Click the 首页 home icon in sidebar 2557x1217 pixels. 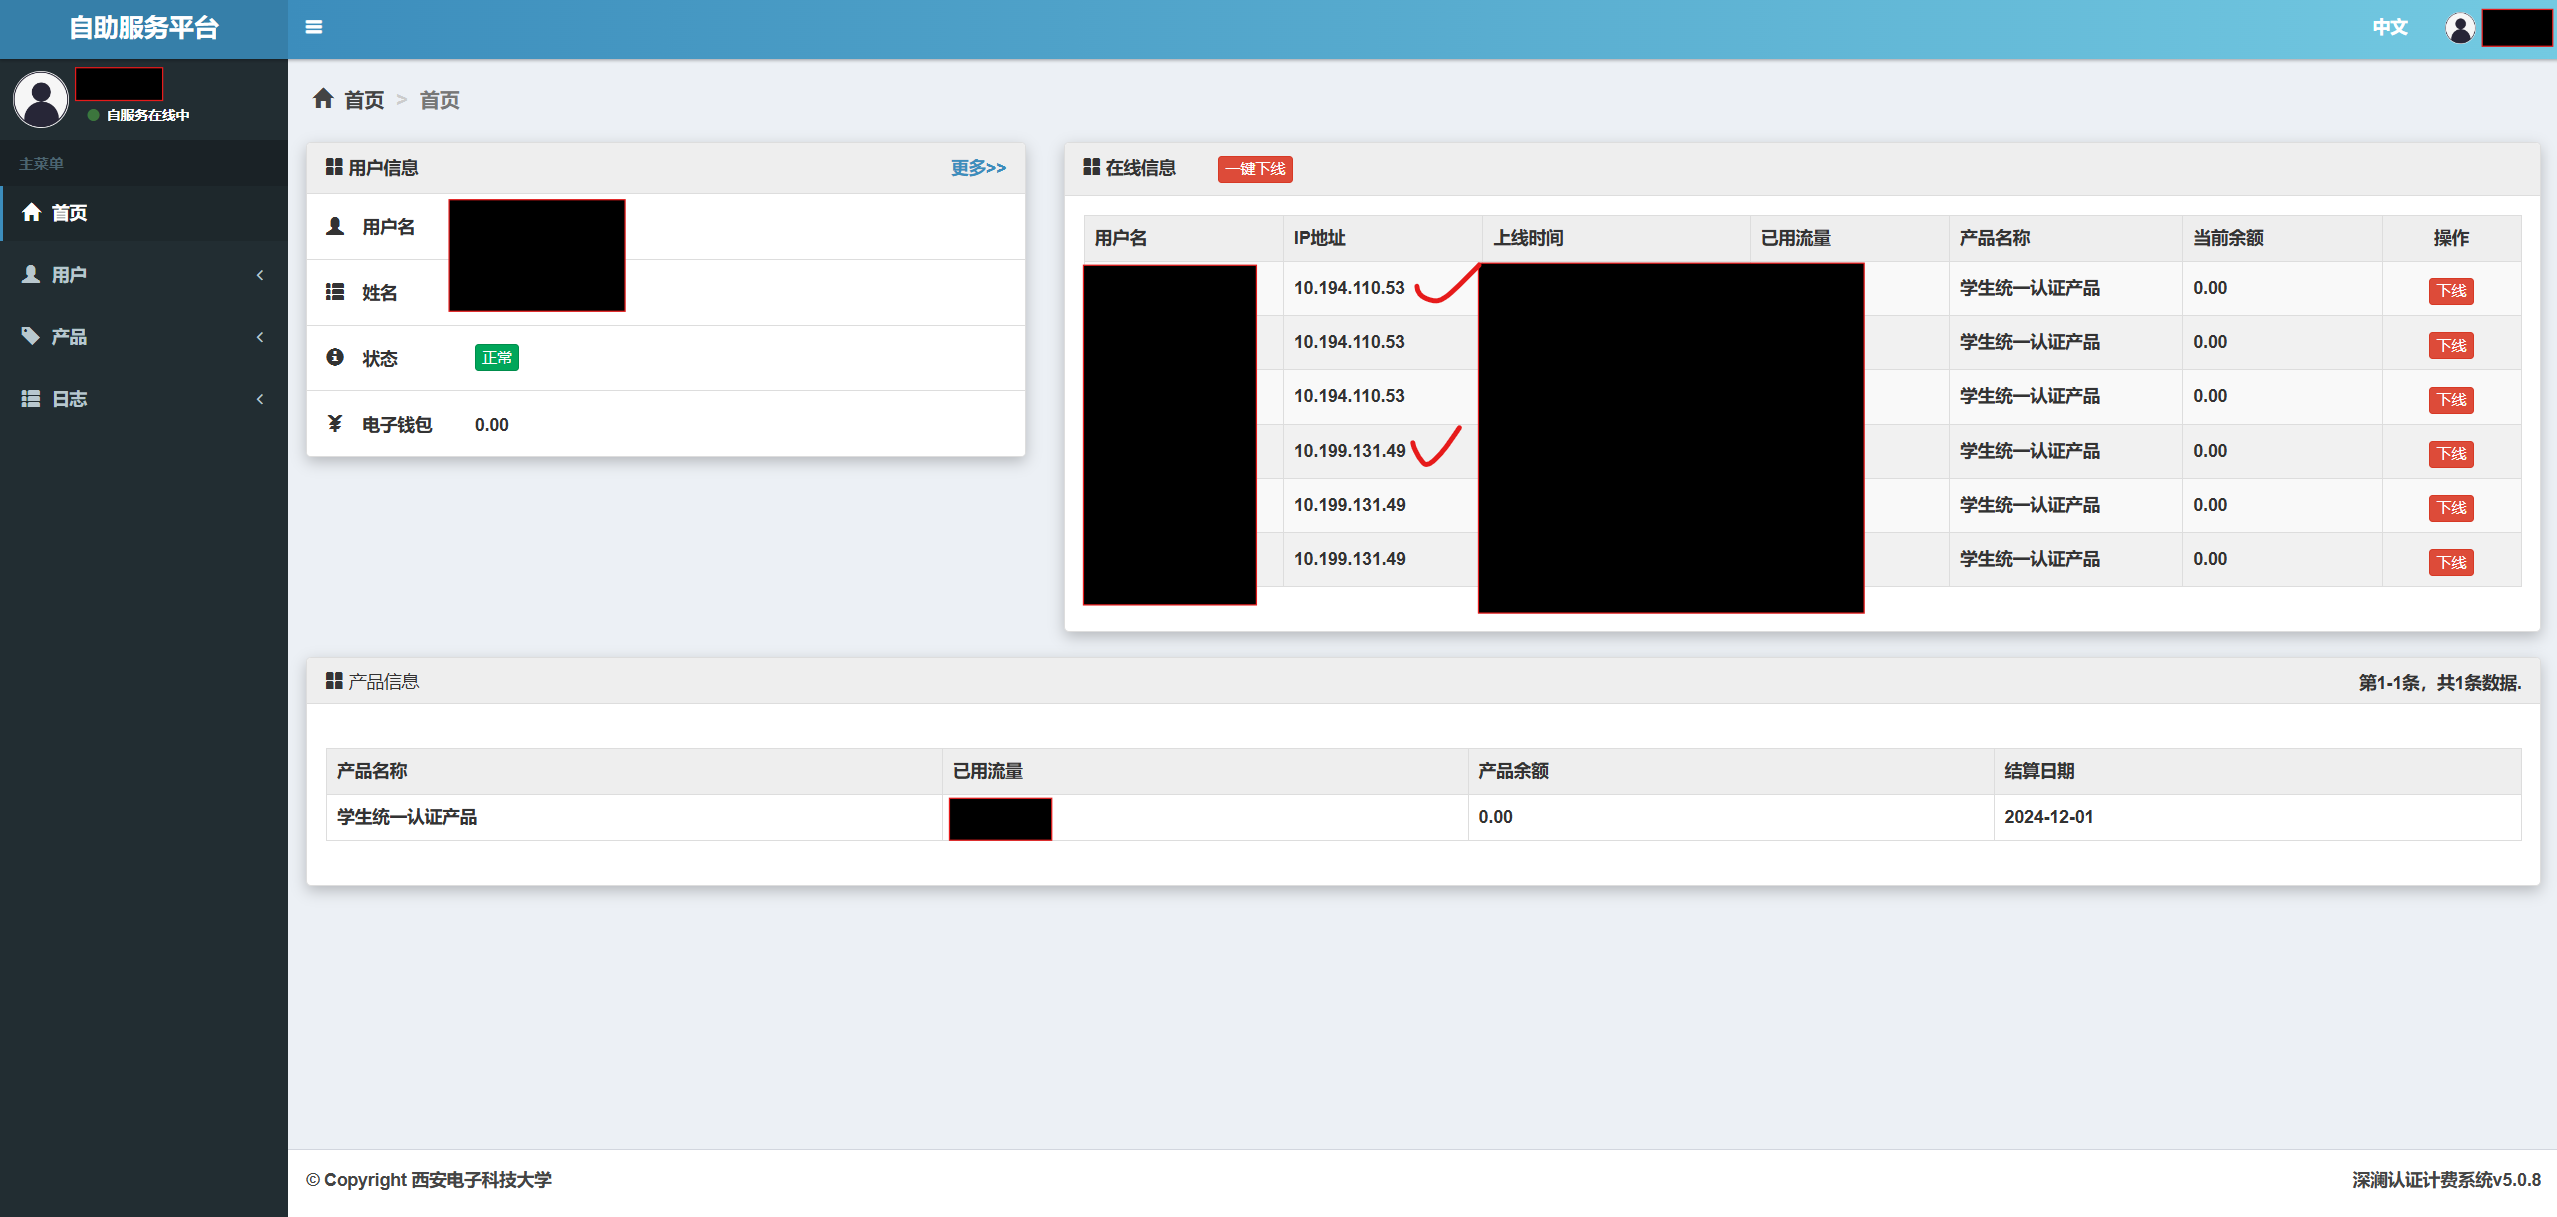32,212
